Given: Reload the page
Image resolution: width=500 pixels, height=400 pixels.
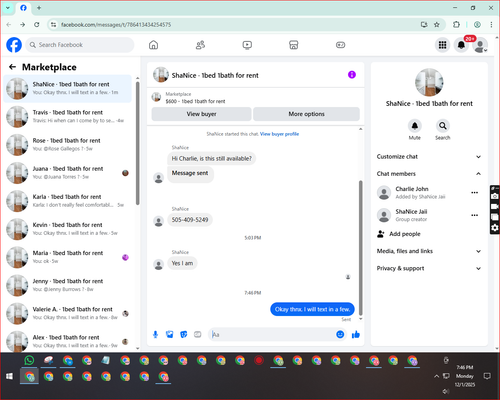Looking at the screenshot, I should point(37,25).
